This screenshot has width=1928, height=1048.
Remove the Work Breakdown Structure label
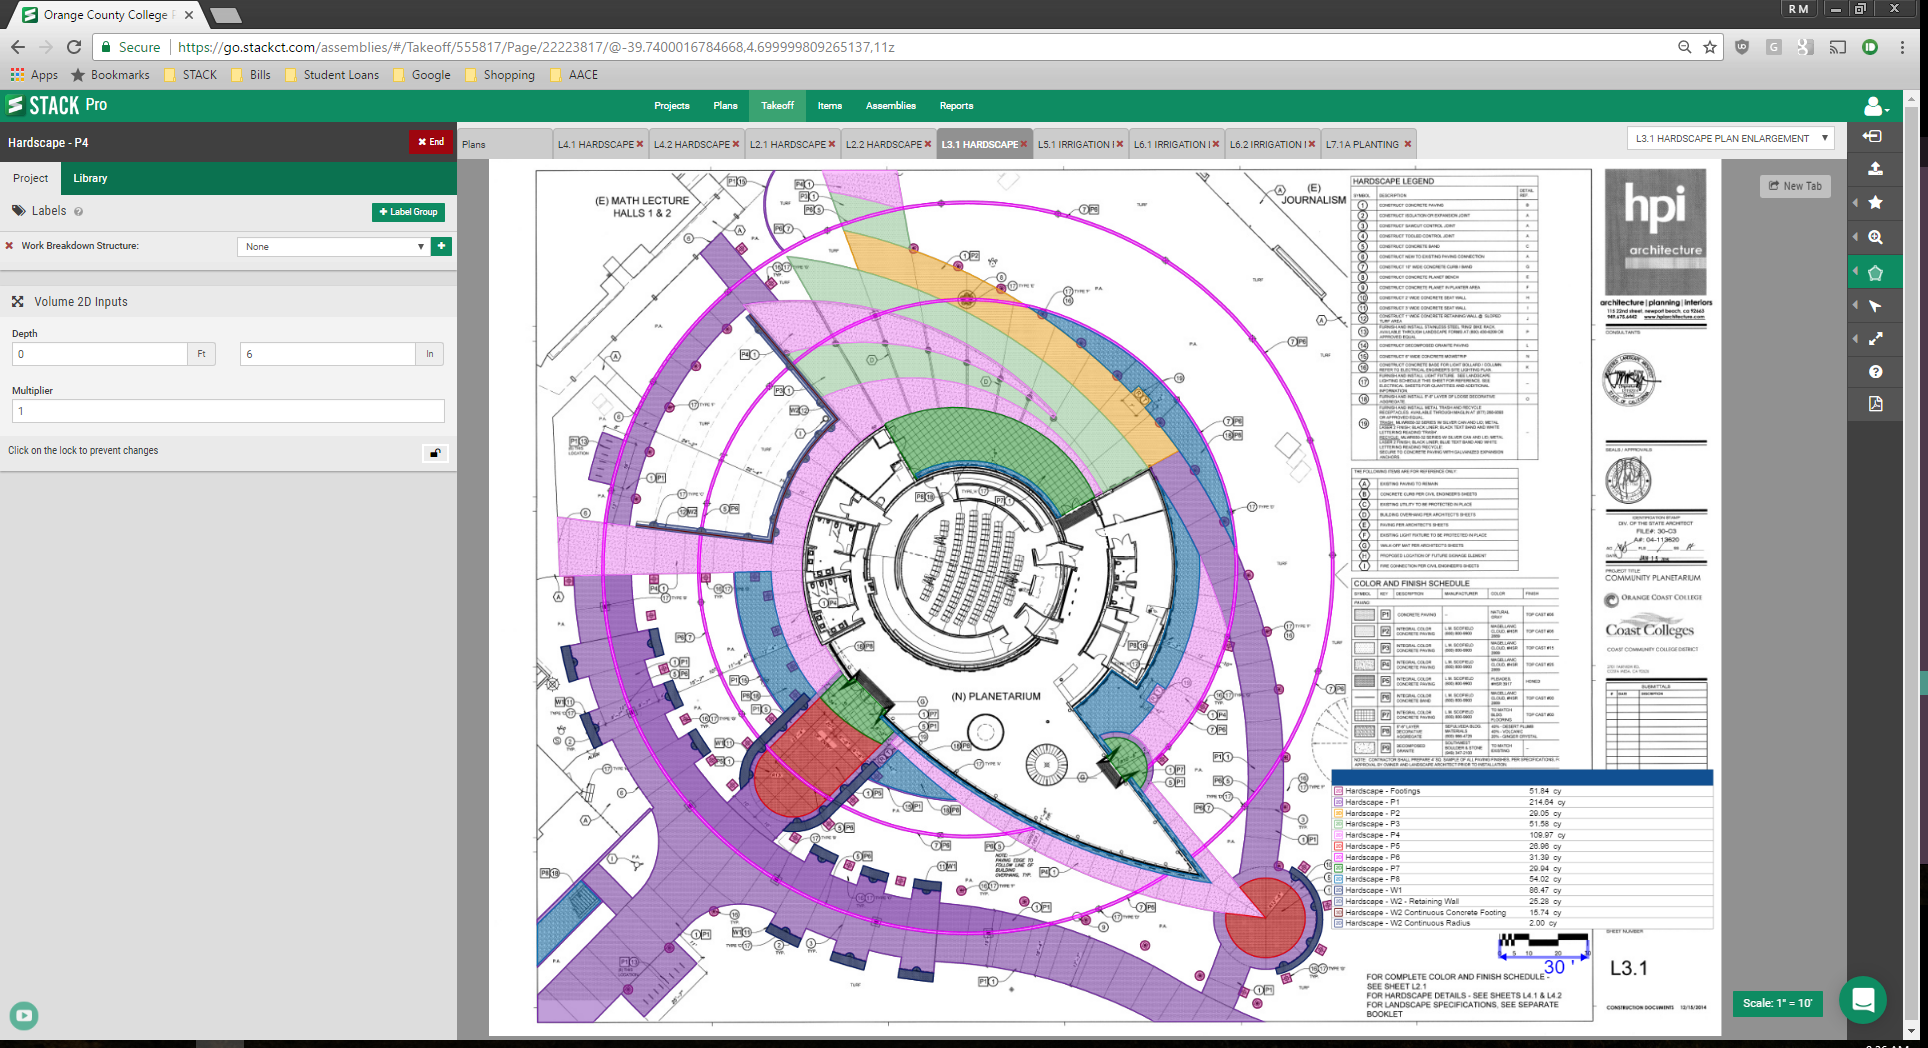click(x=10, y=246)
